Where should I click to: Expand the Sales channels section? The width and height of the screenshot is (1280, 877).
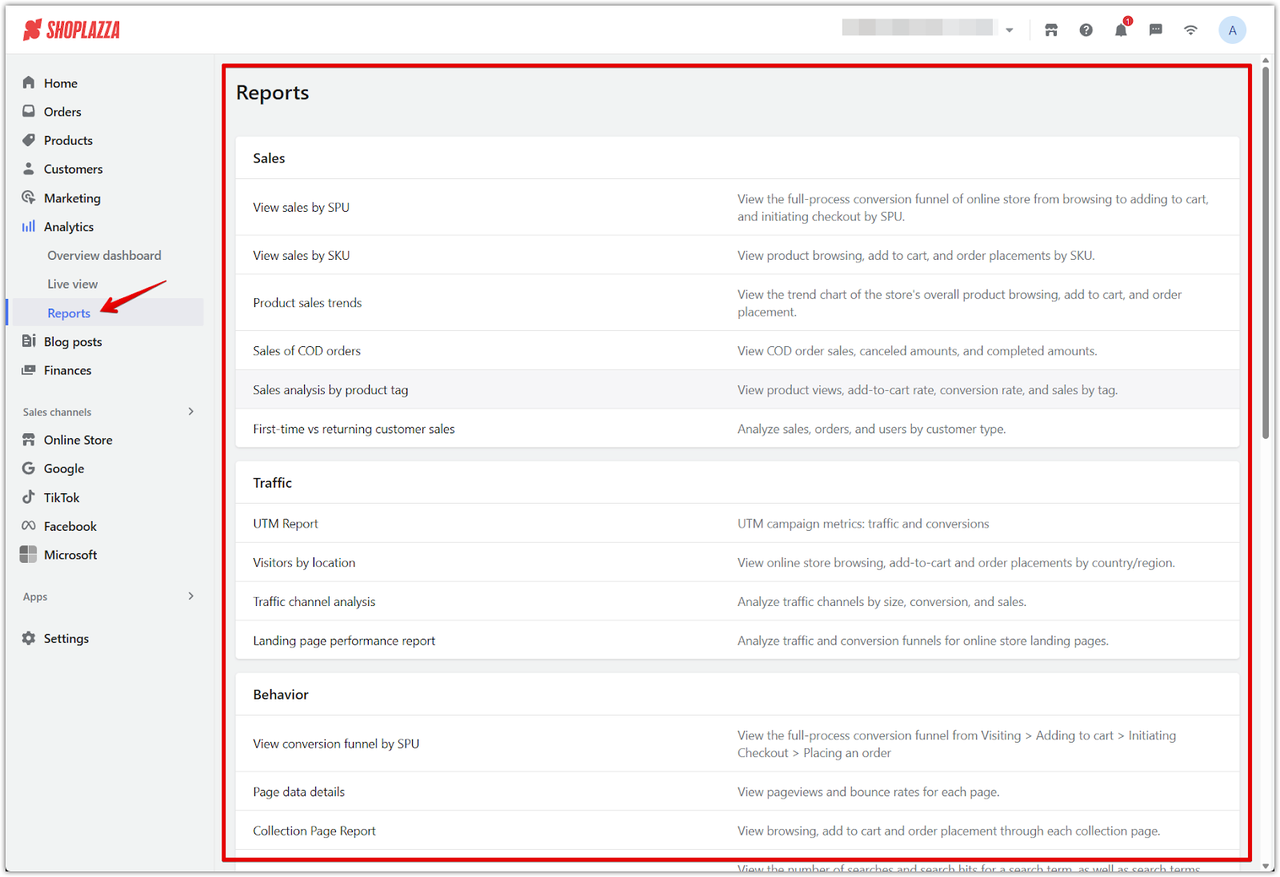pyautogui.click(x=191, y=411)
